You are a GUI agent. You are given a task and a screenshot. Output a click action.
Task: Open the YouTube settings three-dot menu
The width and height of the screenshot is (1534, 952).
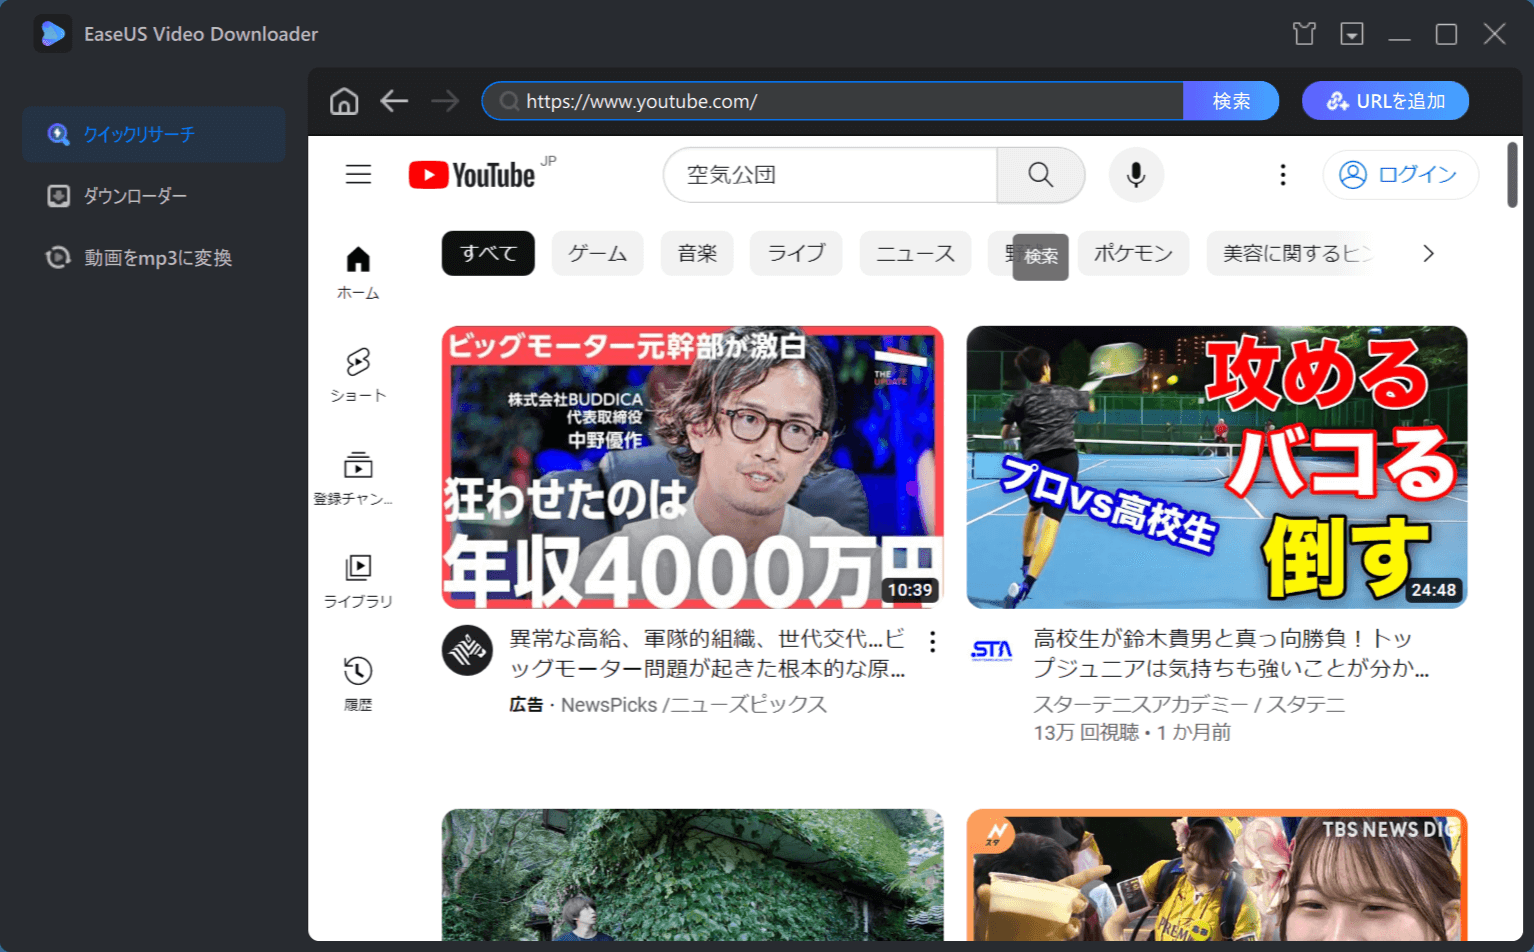tap(1283, 175)
